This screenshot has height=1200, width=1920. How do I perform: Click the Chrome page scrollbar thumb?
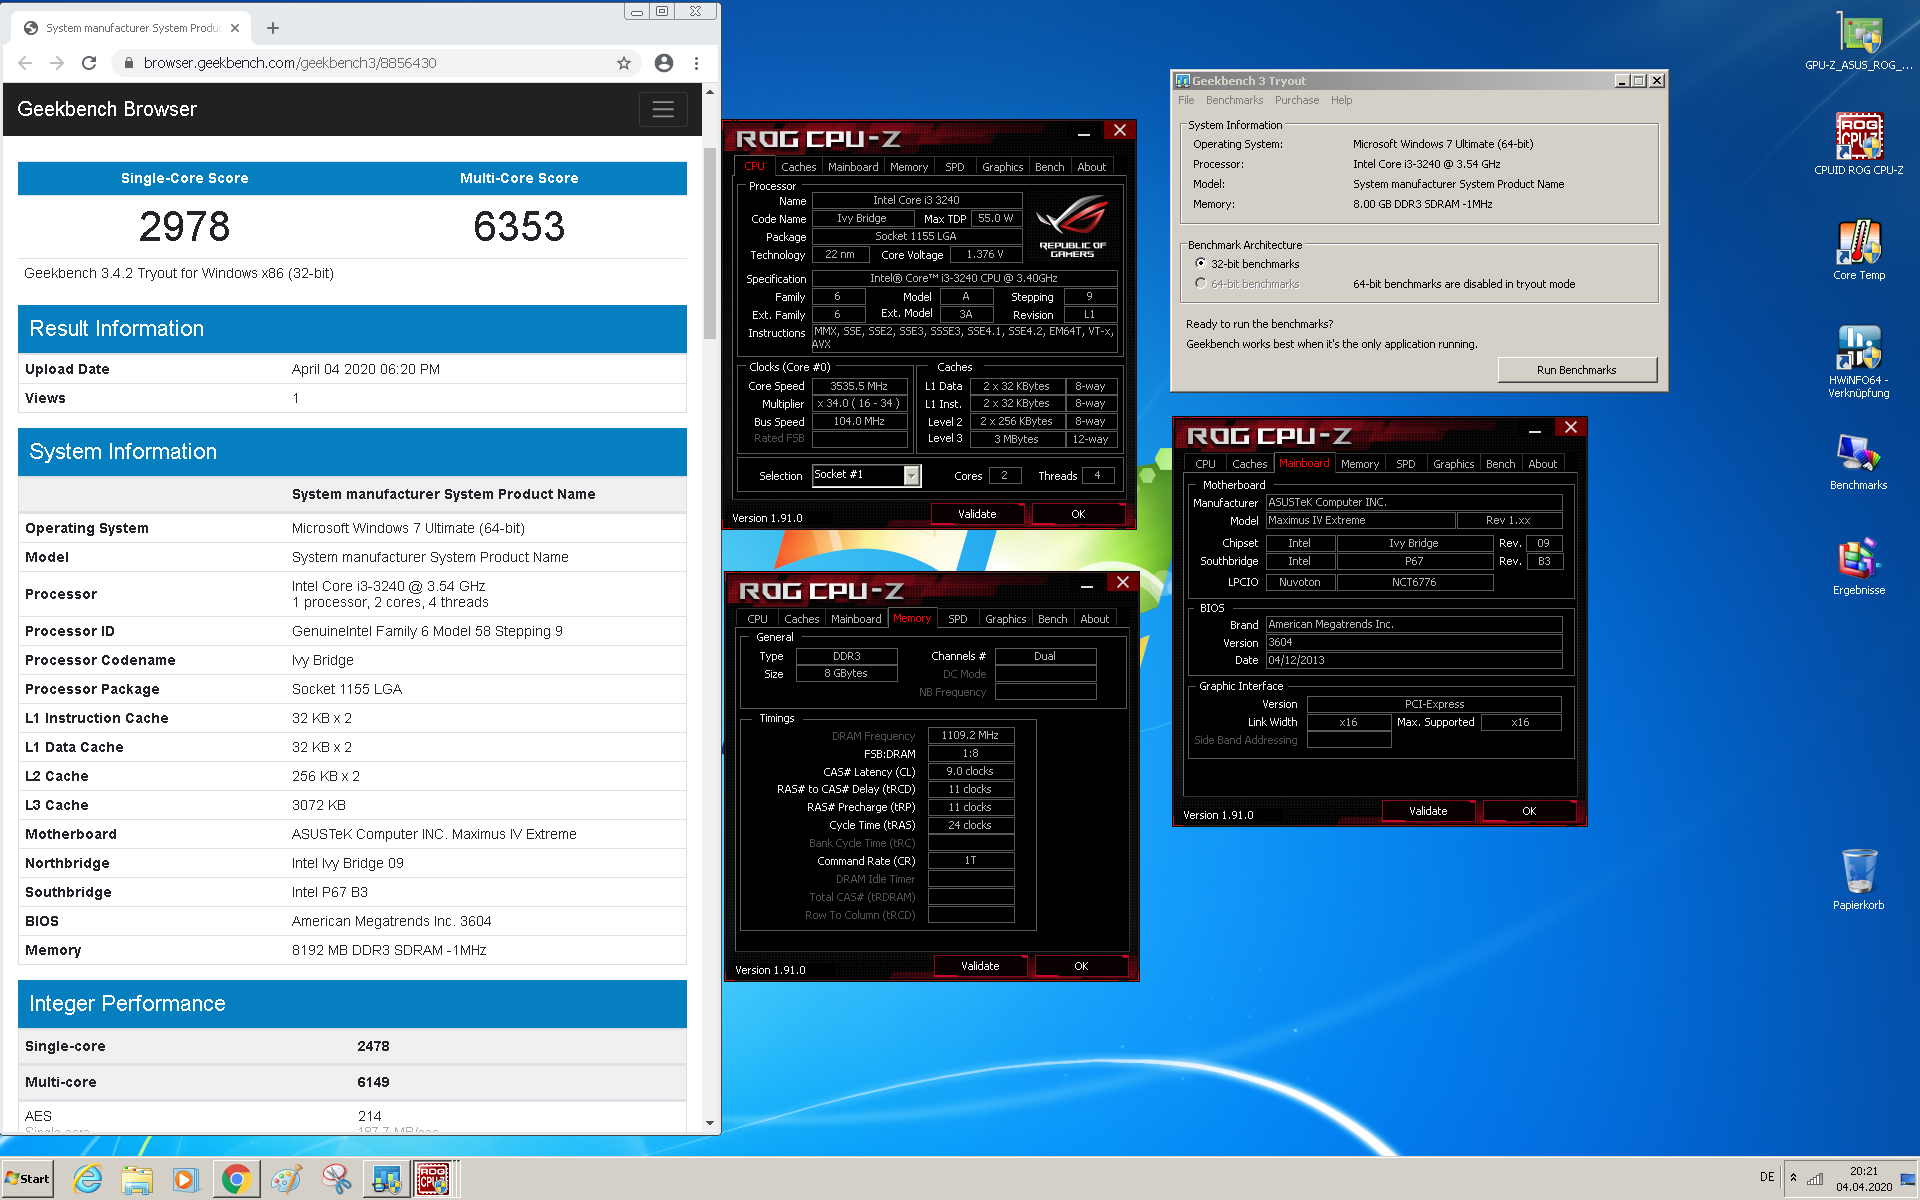709,243
